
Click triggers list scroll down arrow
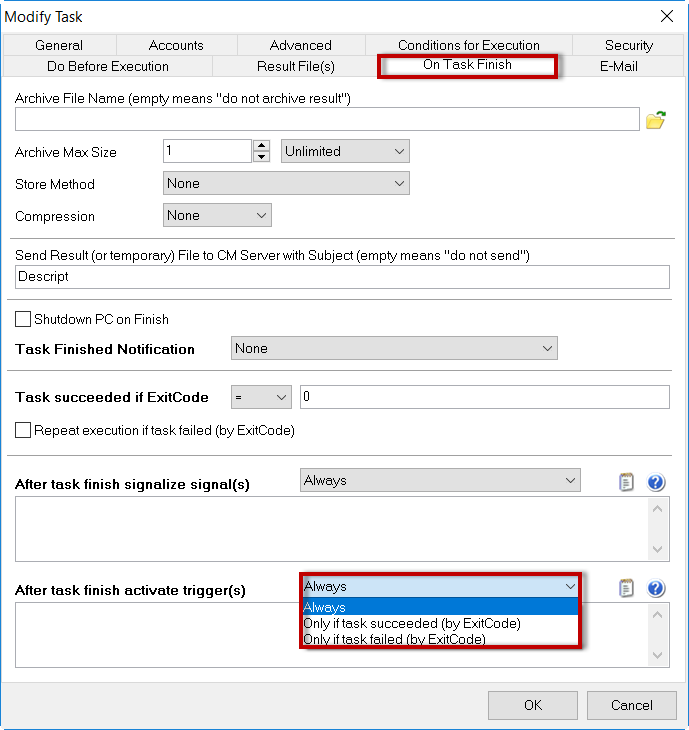(657, 656)
